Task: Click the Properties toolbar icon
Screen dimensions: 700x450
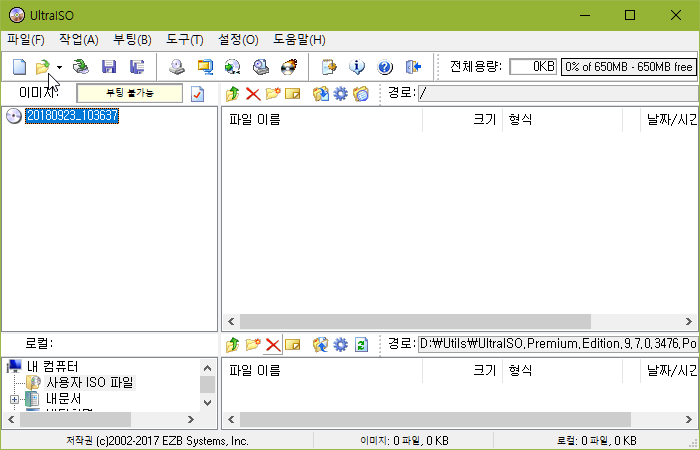Action: click(329, 67)
